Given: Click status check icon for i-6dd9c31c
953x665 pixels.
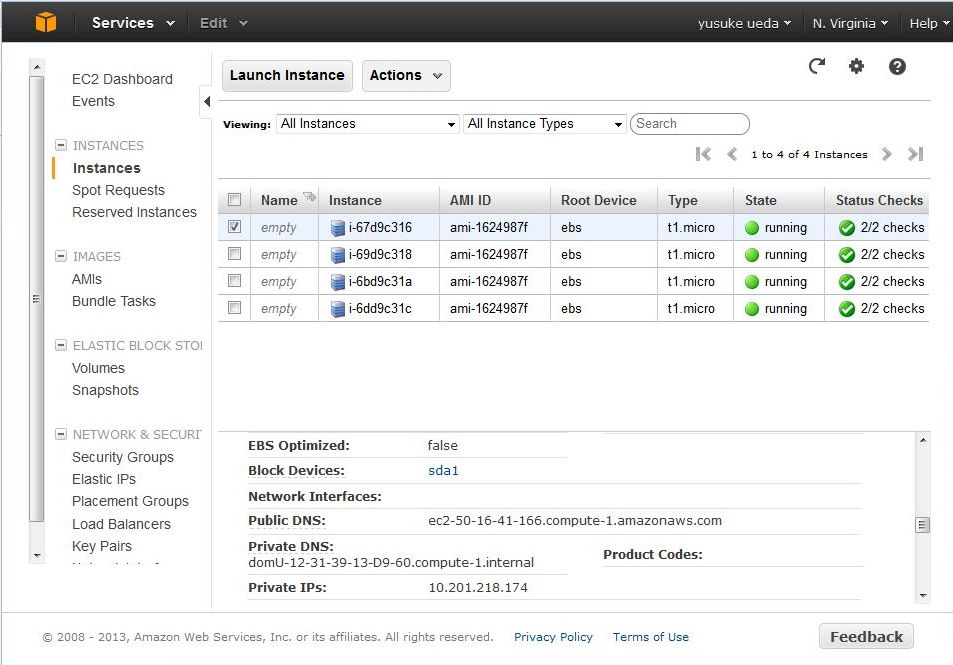Looking at the screenshot, I should tap(847, 309).
